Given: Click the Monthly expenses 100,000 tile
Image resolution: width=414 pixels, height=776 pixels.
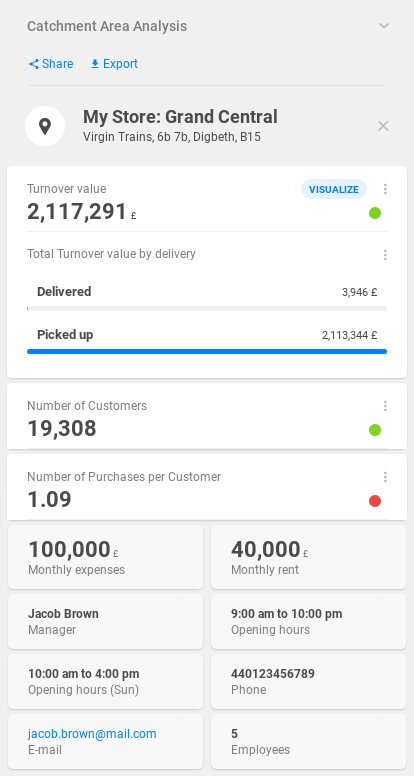Looking at the screenshot, I should tap(105, 557).
